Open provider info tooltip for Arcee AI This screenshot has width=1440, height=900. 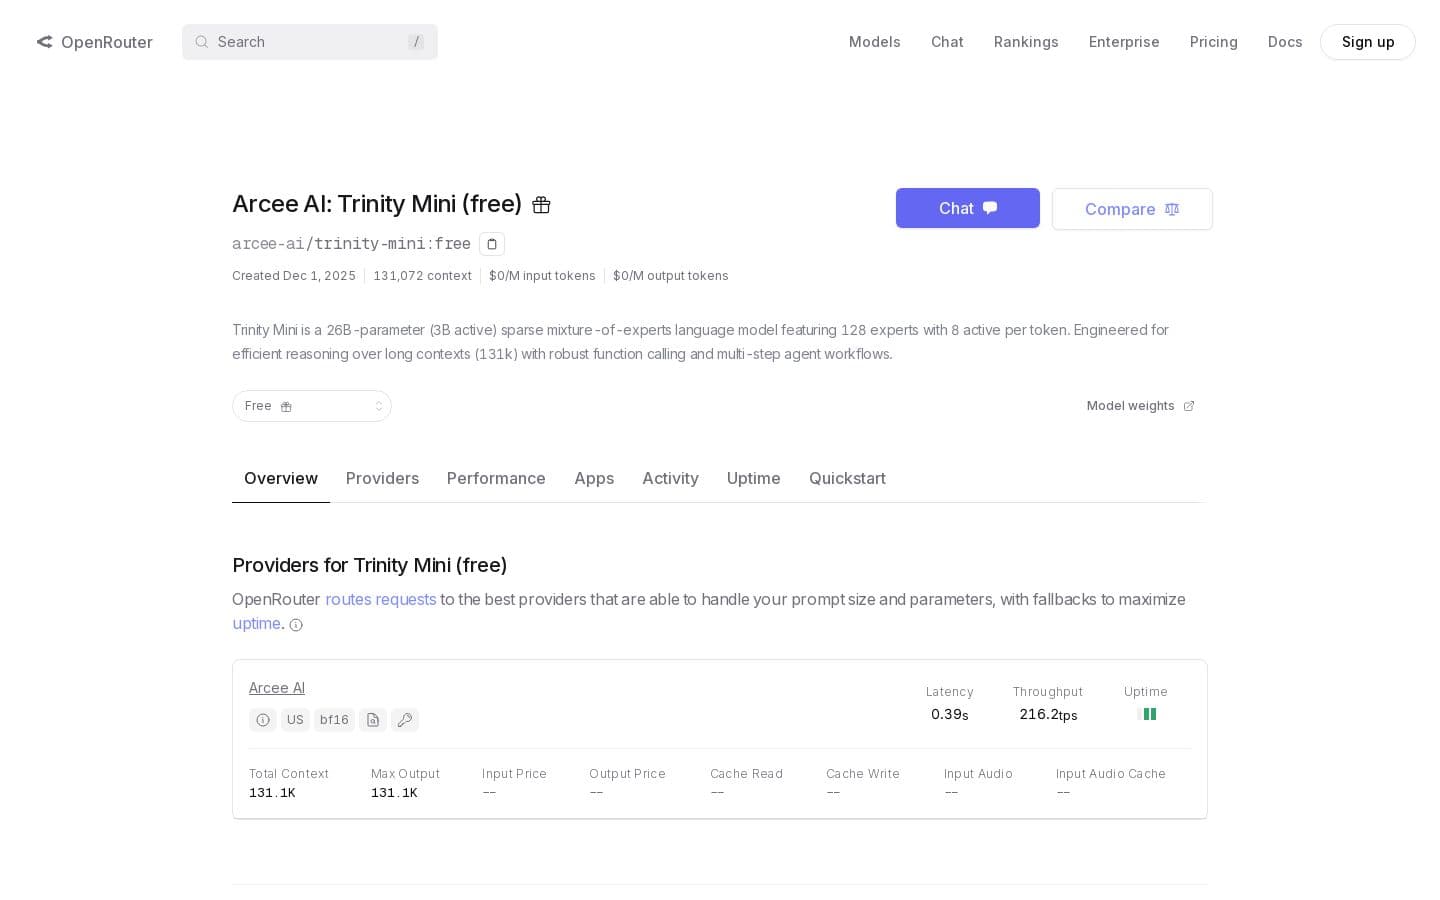click(263, 720)
